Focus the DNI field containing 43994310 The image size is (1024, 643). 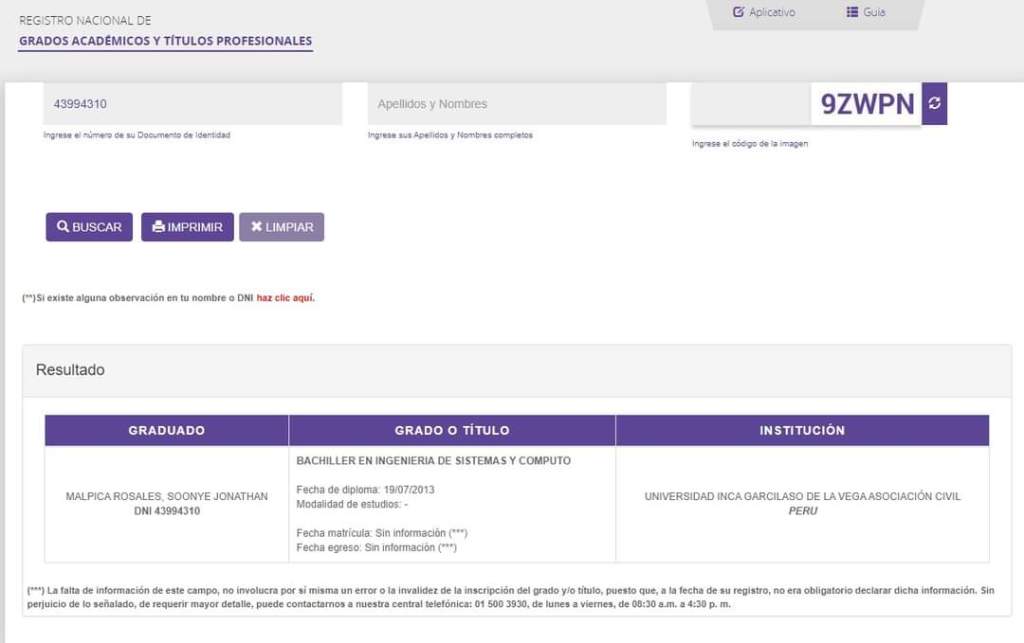click(192, 104)
